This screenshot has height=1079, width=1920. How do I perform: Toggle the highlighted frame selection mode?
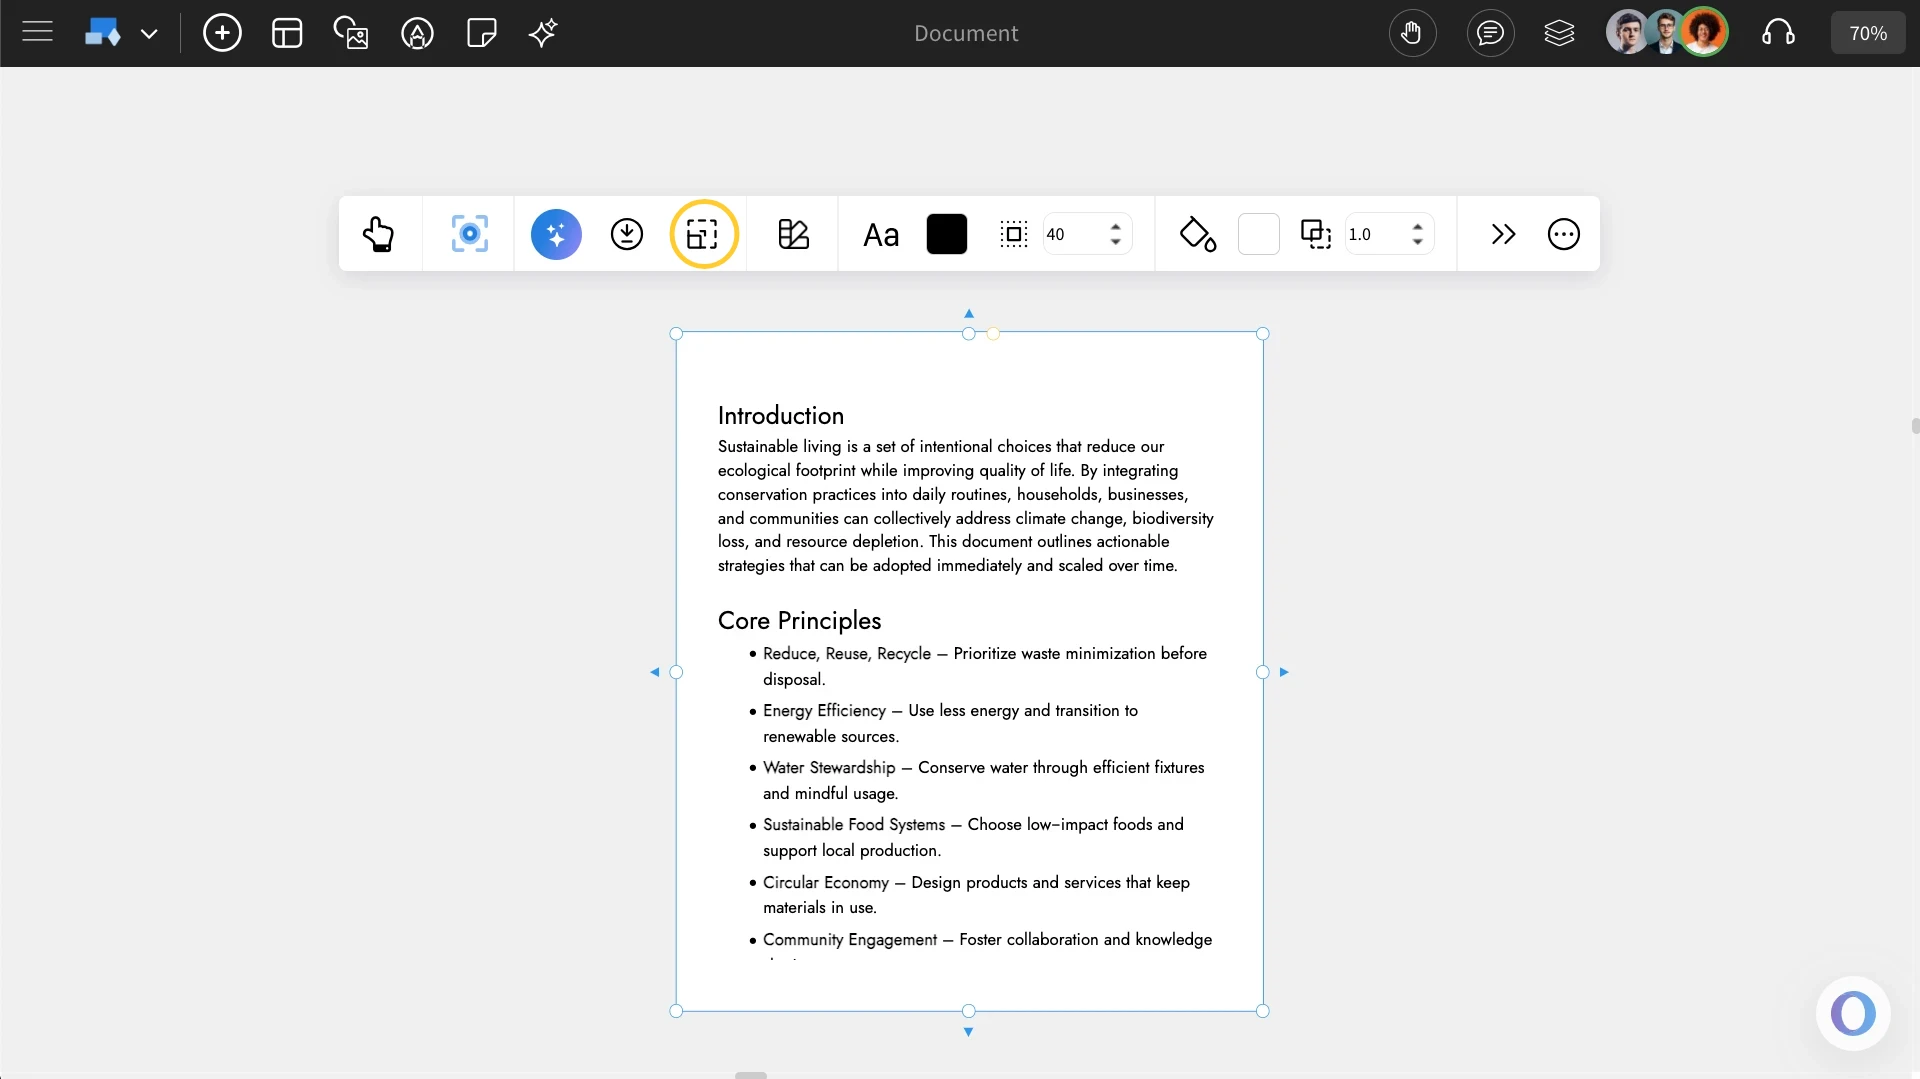[704, 234]
